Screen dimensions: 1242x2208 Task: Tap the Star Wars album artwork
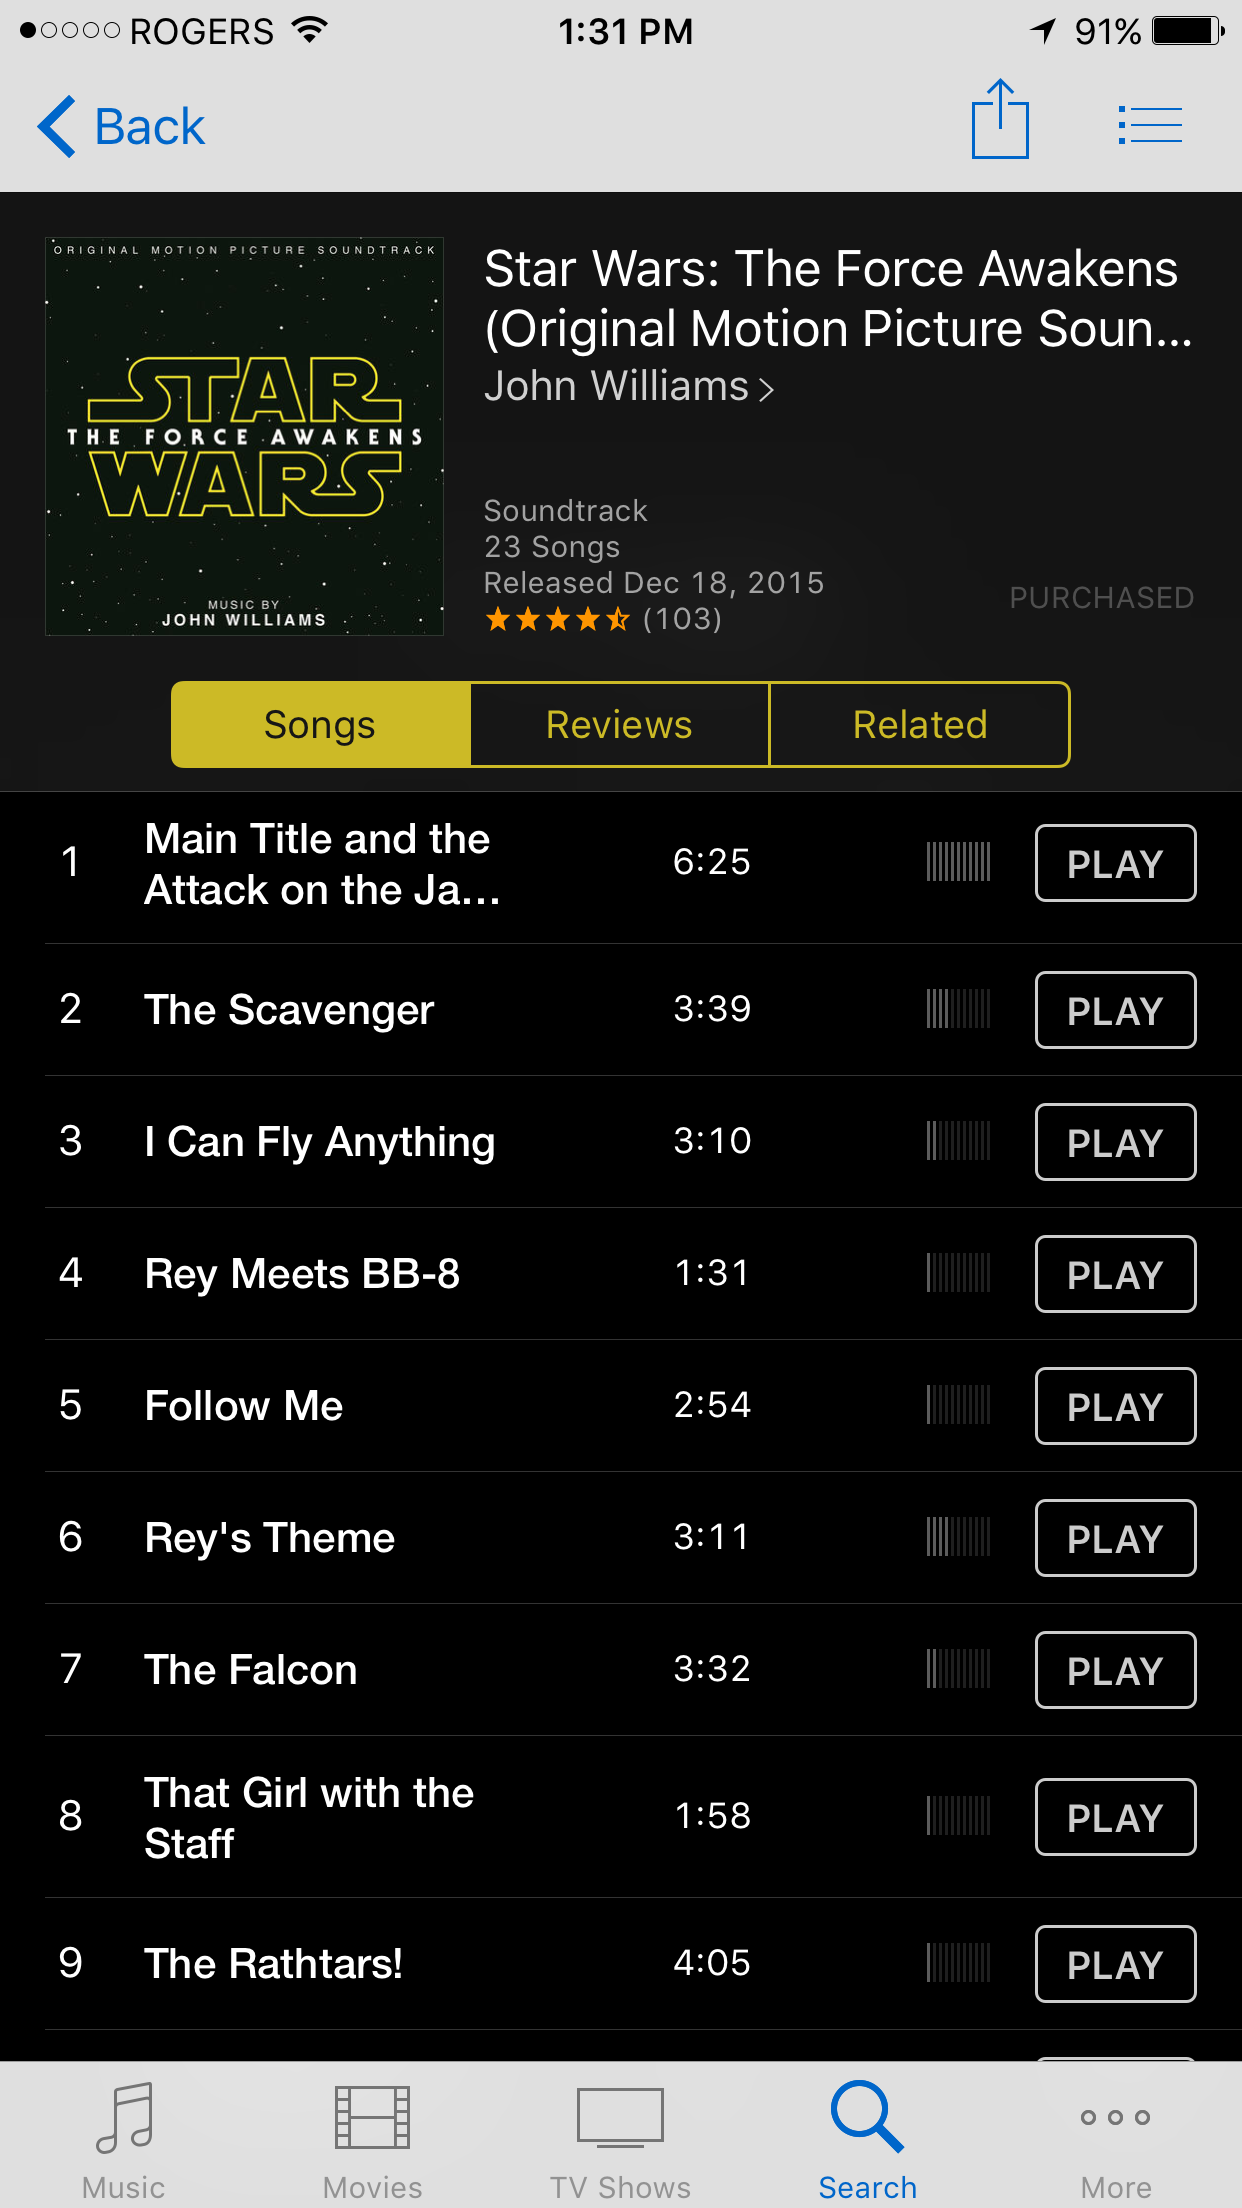[x=244, y=436]
